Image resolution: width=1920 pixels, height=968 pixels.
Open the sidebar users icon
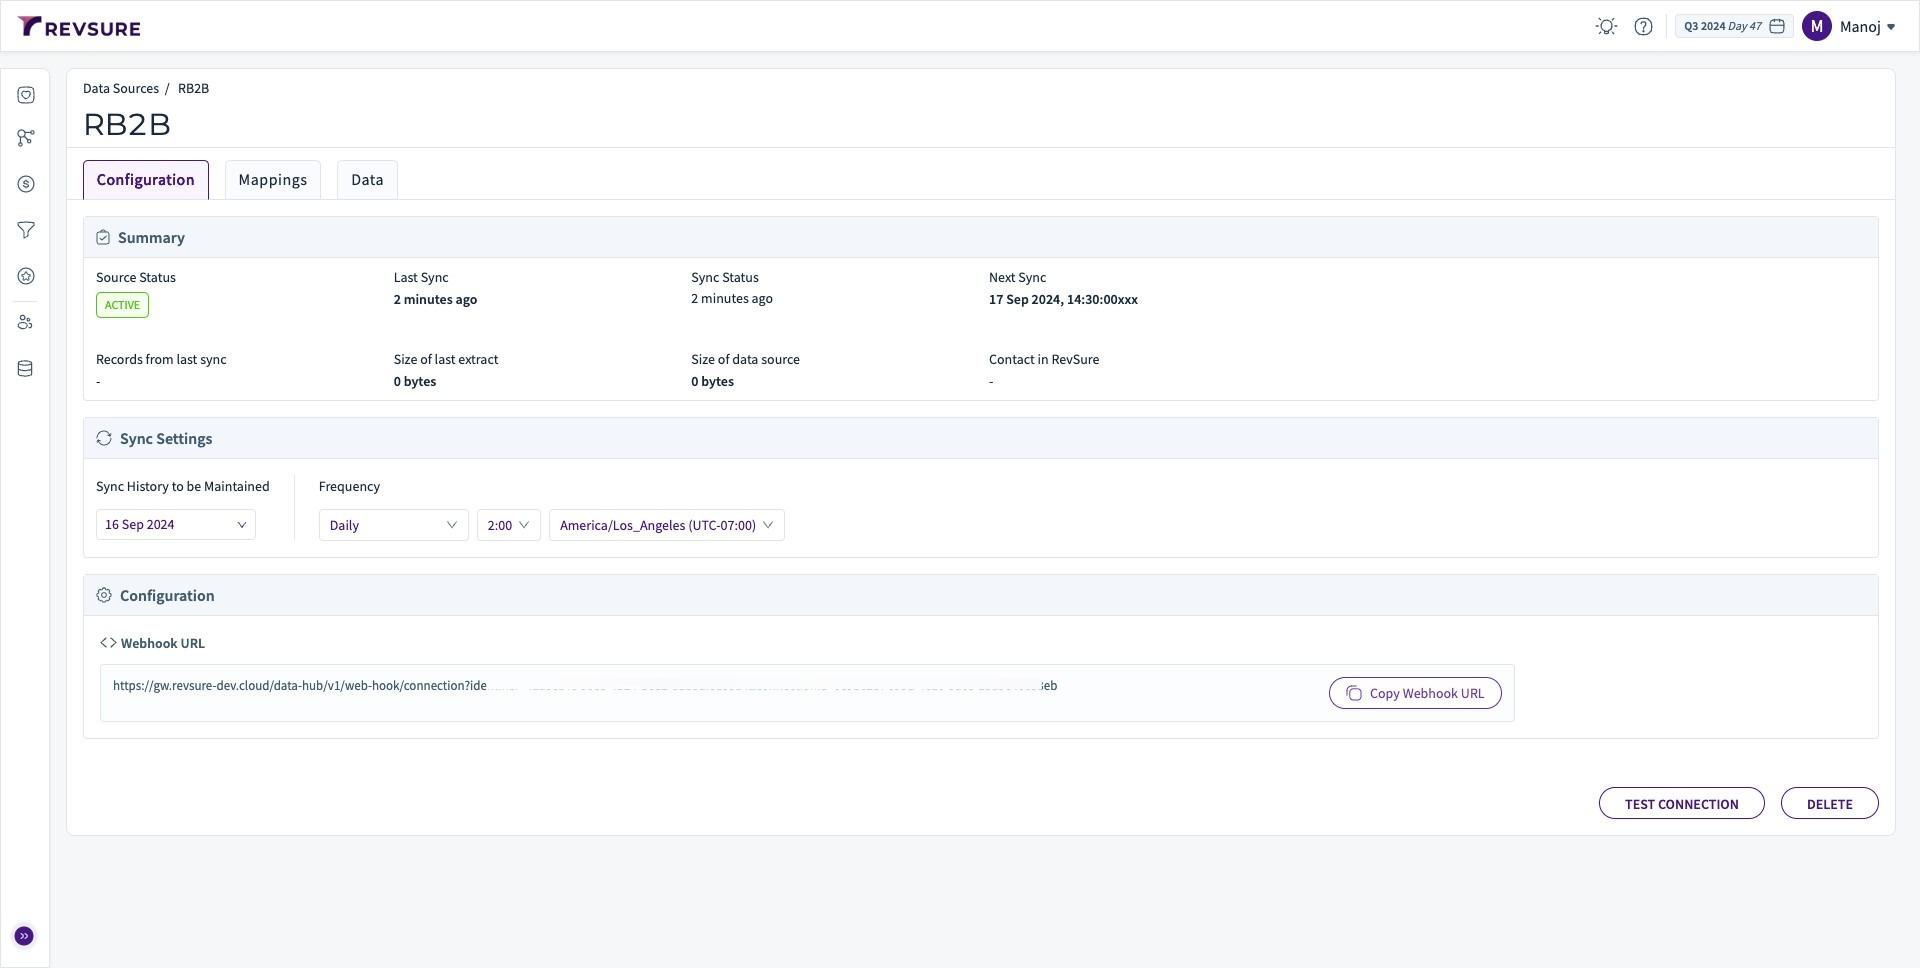pyautogui.click(x=26, y=322)
